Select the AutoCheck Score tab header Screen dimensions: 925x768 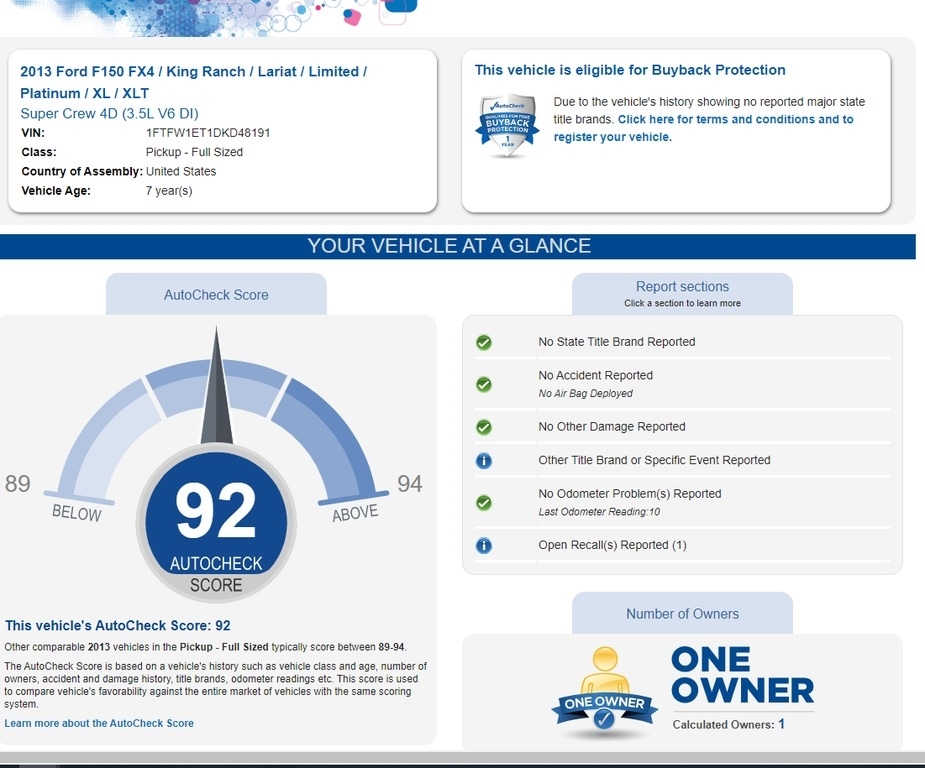coord(216,294)
